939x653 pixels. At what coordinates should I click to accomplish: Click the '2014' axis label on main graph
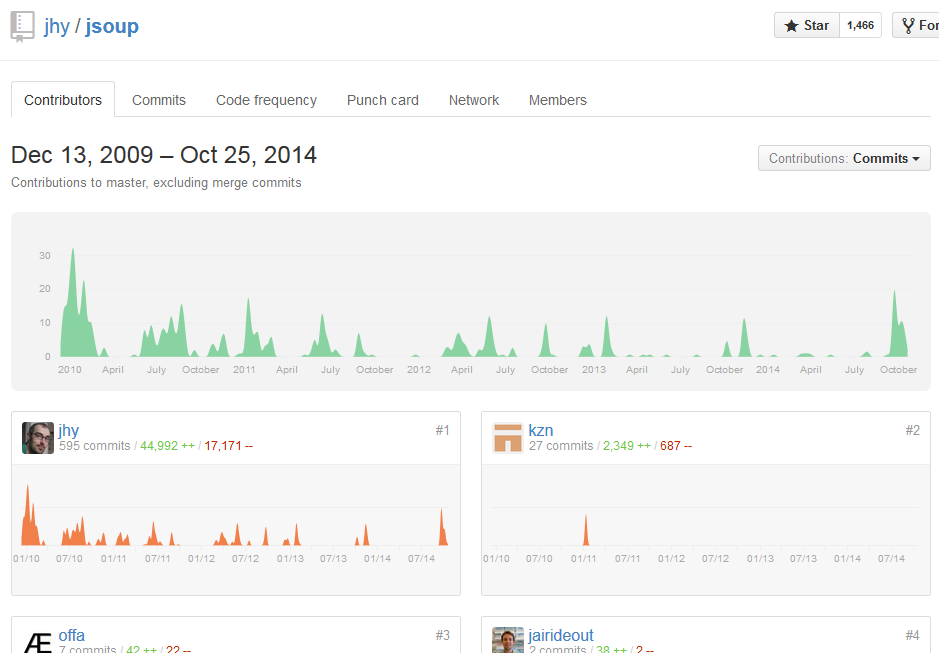coord(768,370)
